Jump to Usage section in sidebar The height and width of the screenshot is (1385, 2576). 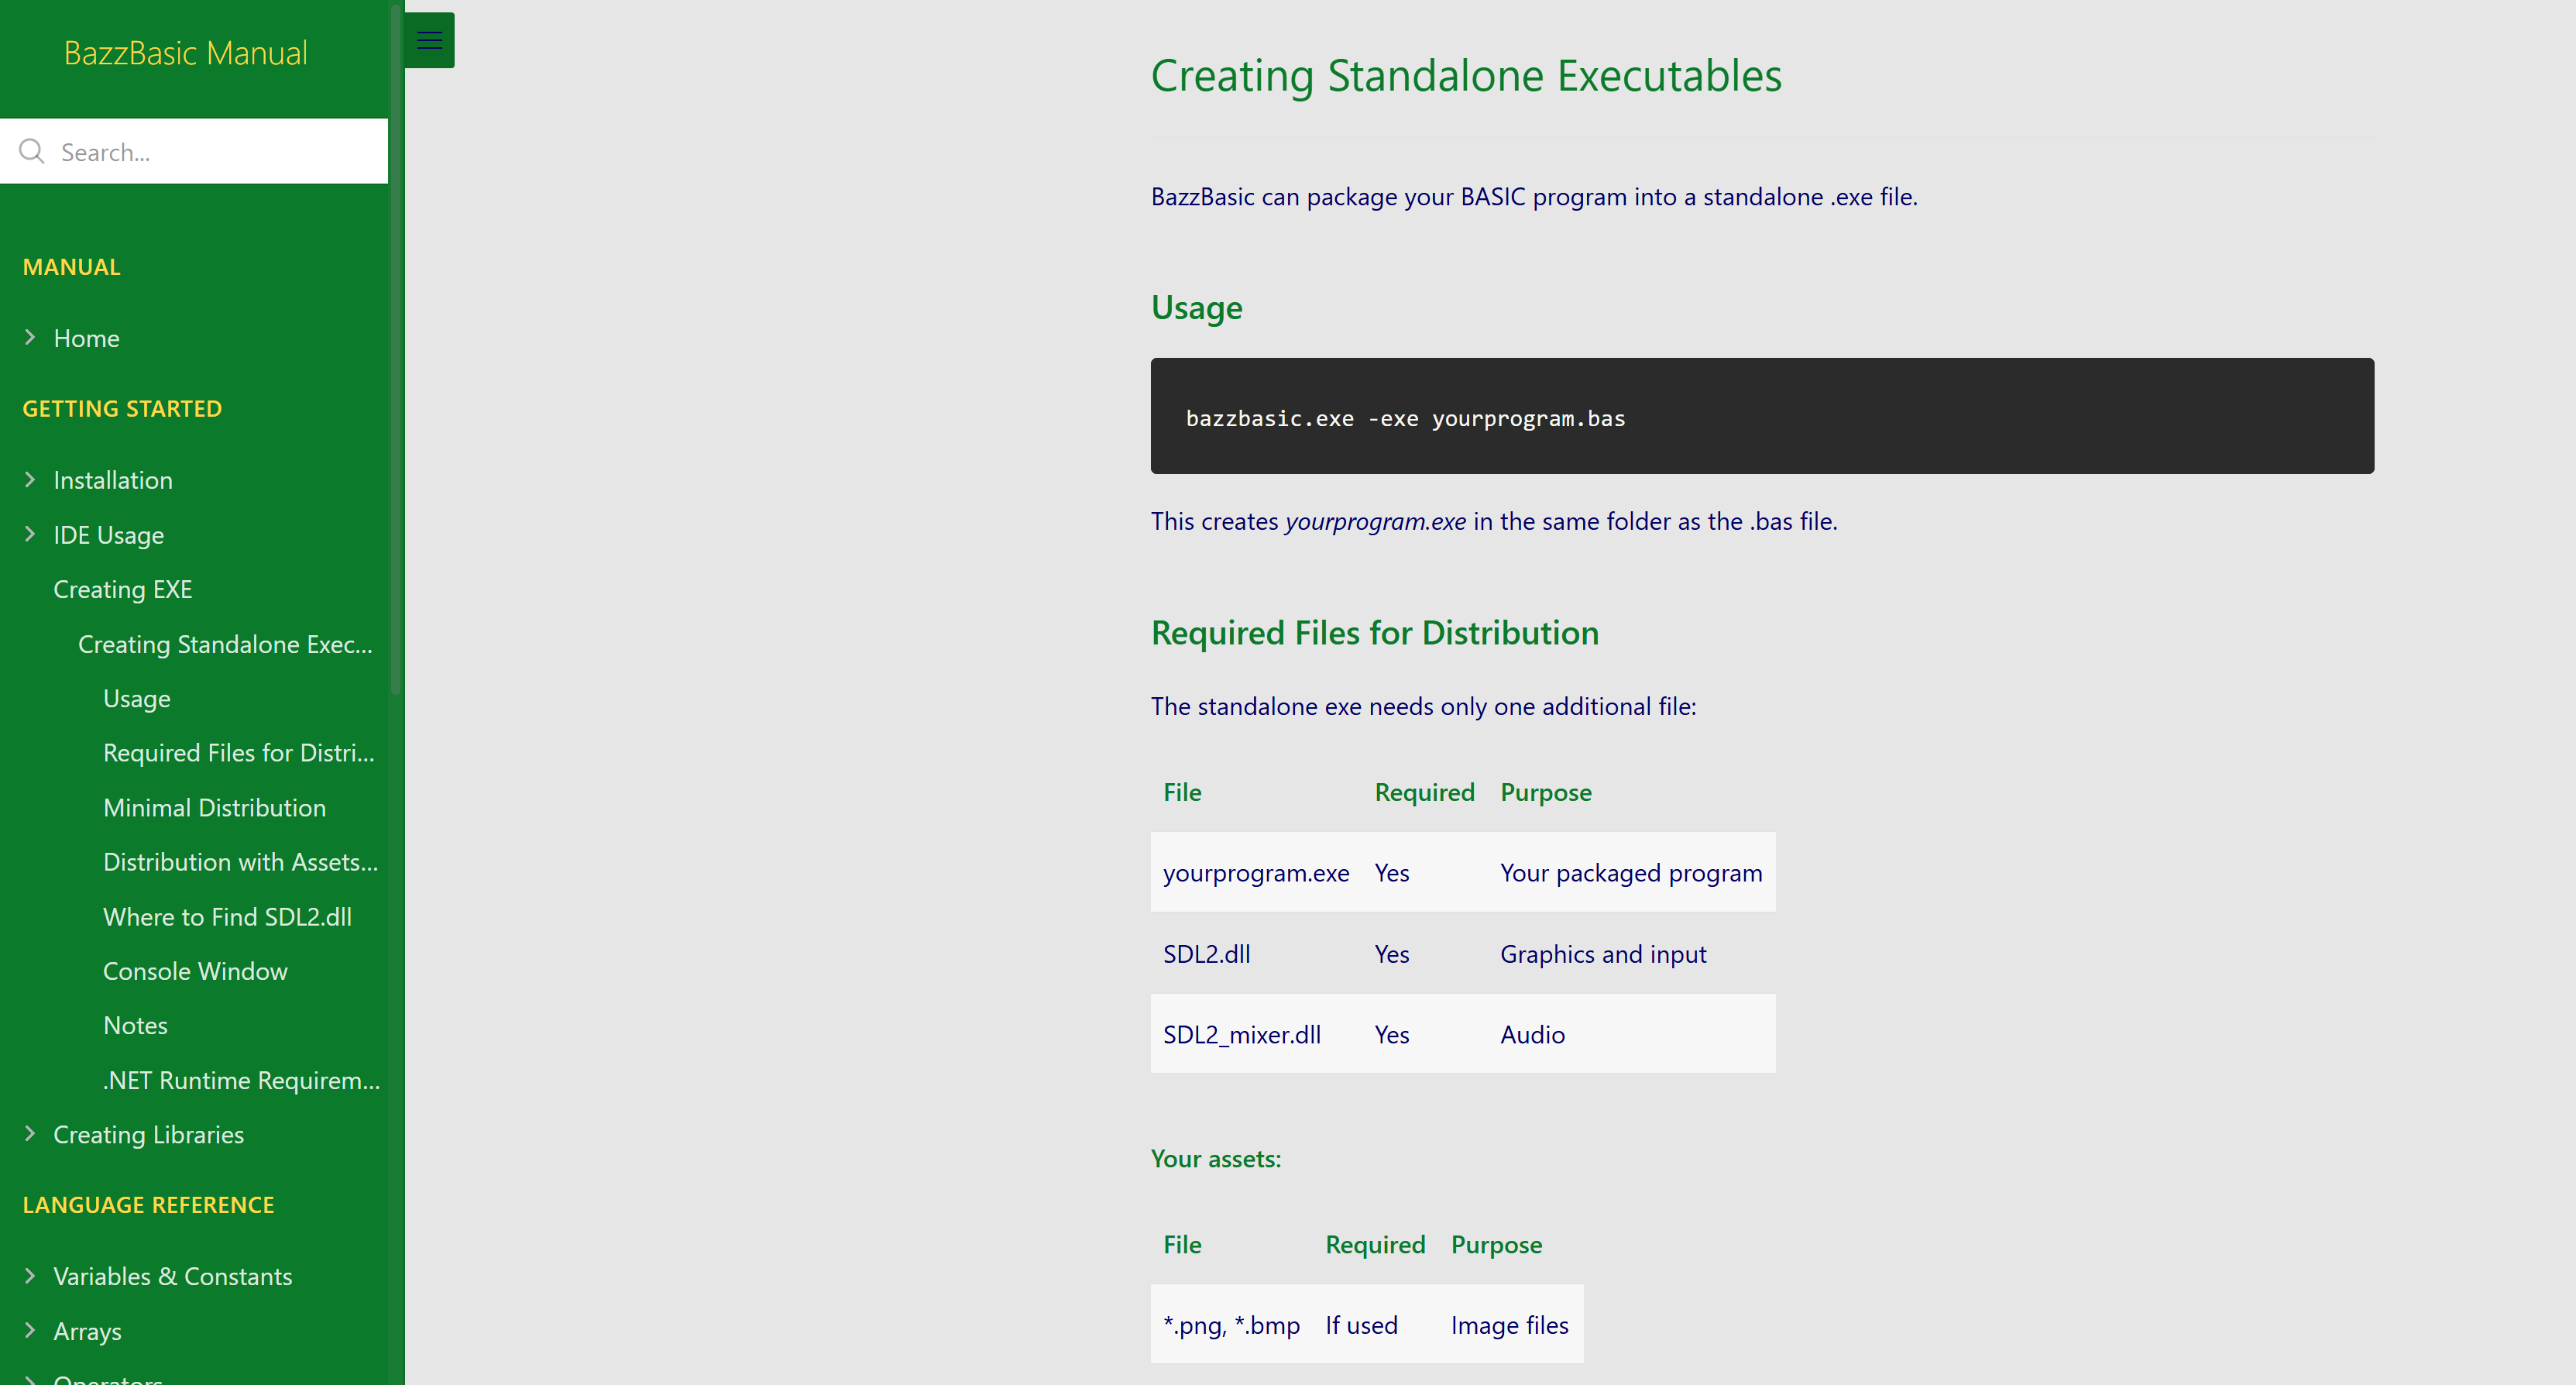click(x=137, y=699)
